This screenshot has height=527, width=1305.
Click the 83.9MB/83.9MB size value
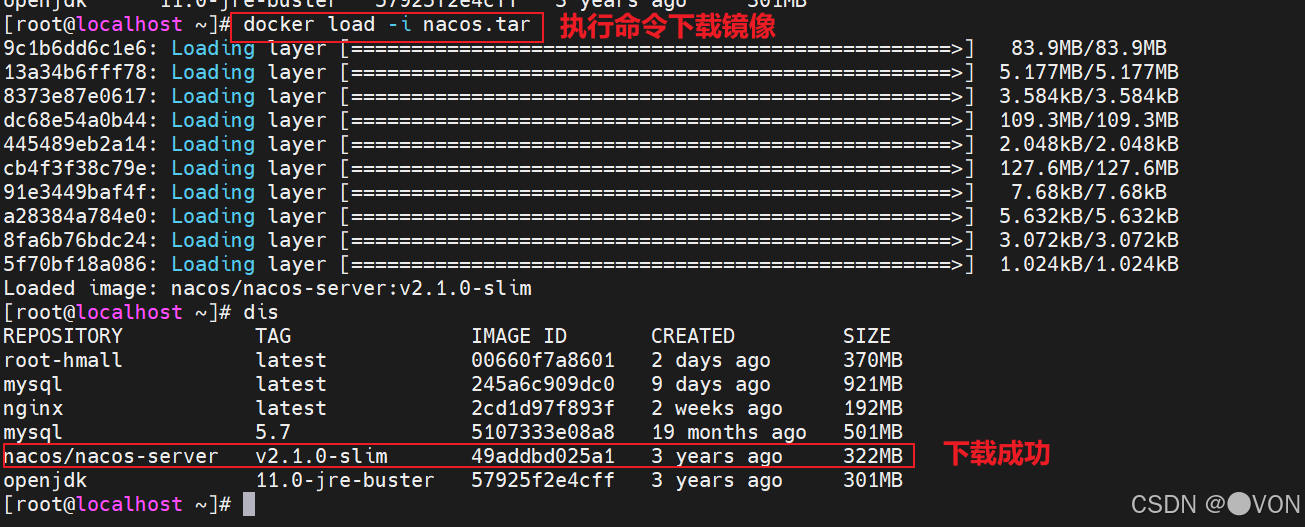click(x=1089, y=48)
